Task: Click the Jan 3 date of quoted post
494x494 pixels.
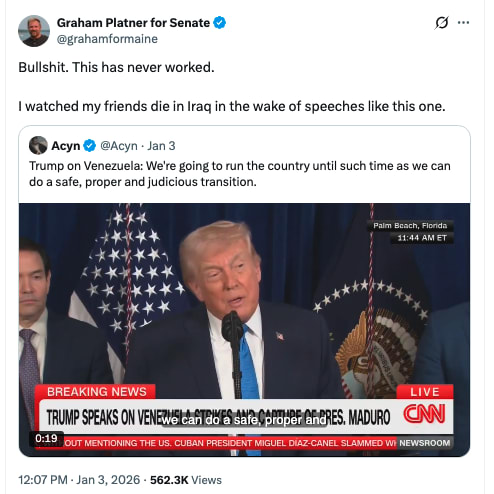Action: click(161, 146)
